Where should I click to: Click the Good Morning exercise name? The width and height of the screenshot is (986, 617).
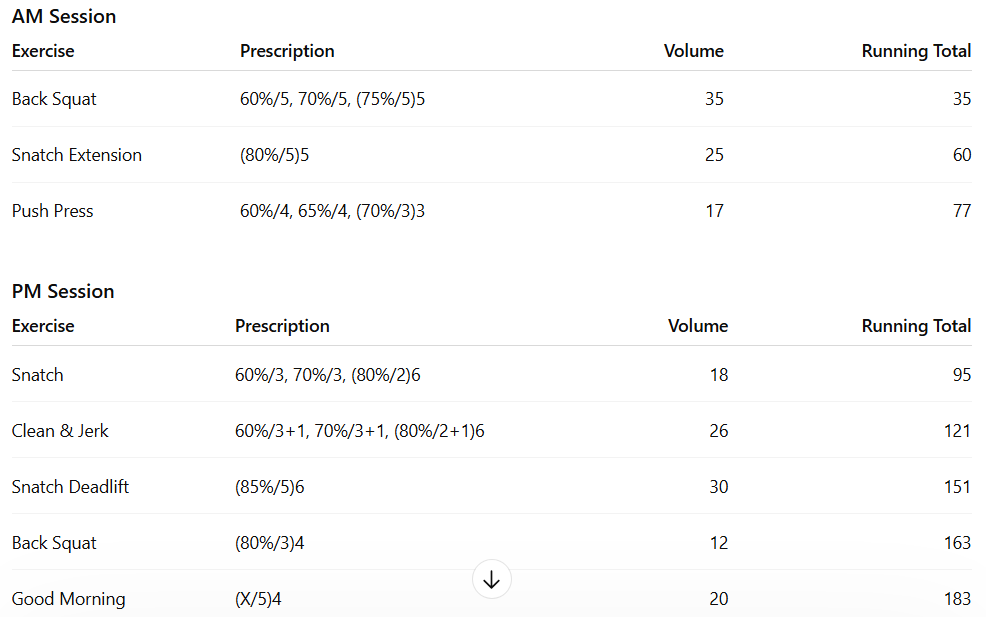pos(68,599)
